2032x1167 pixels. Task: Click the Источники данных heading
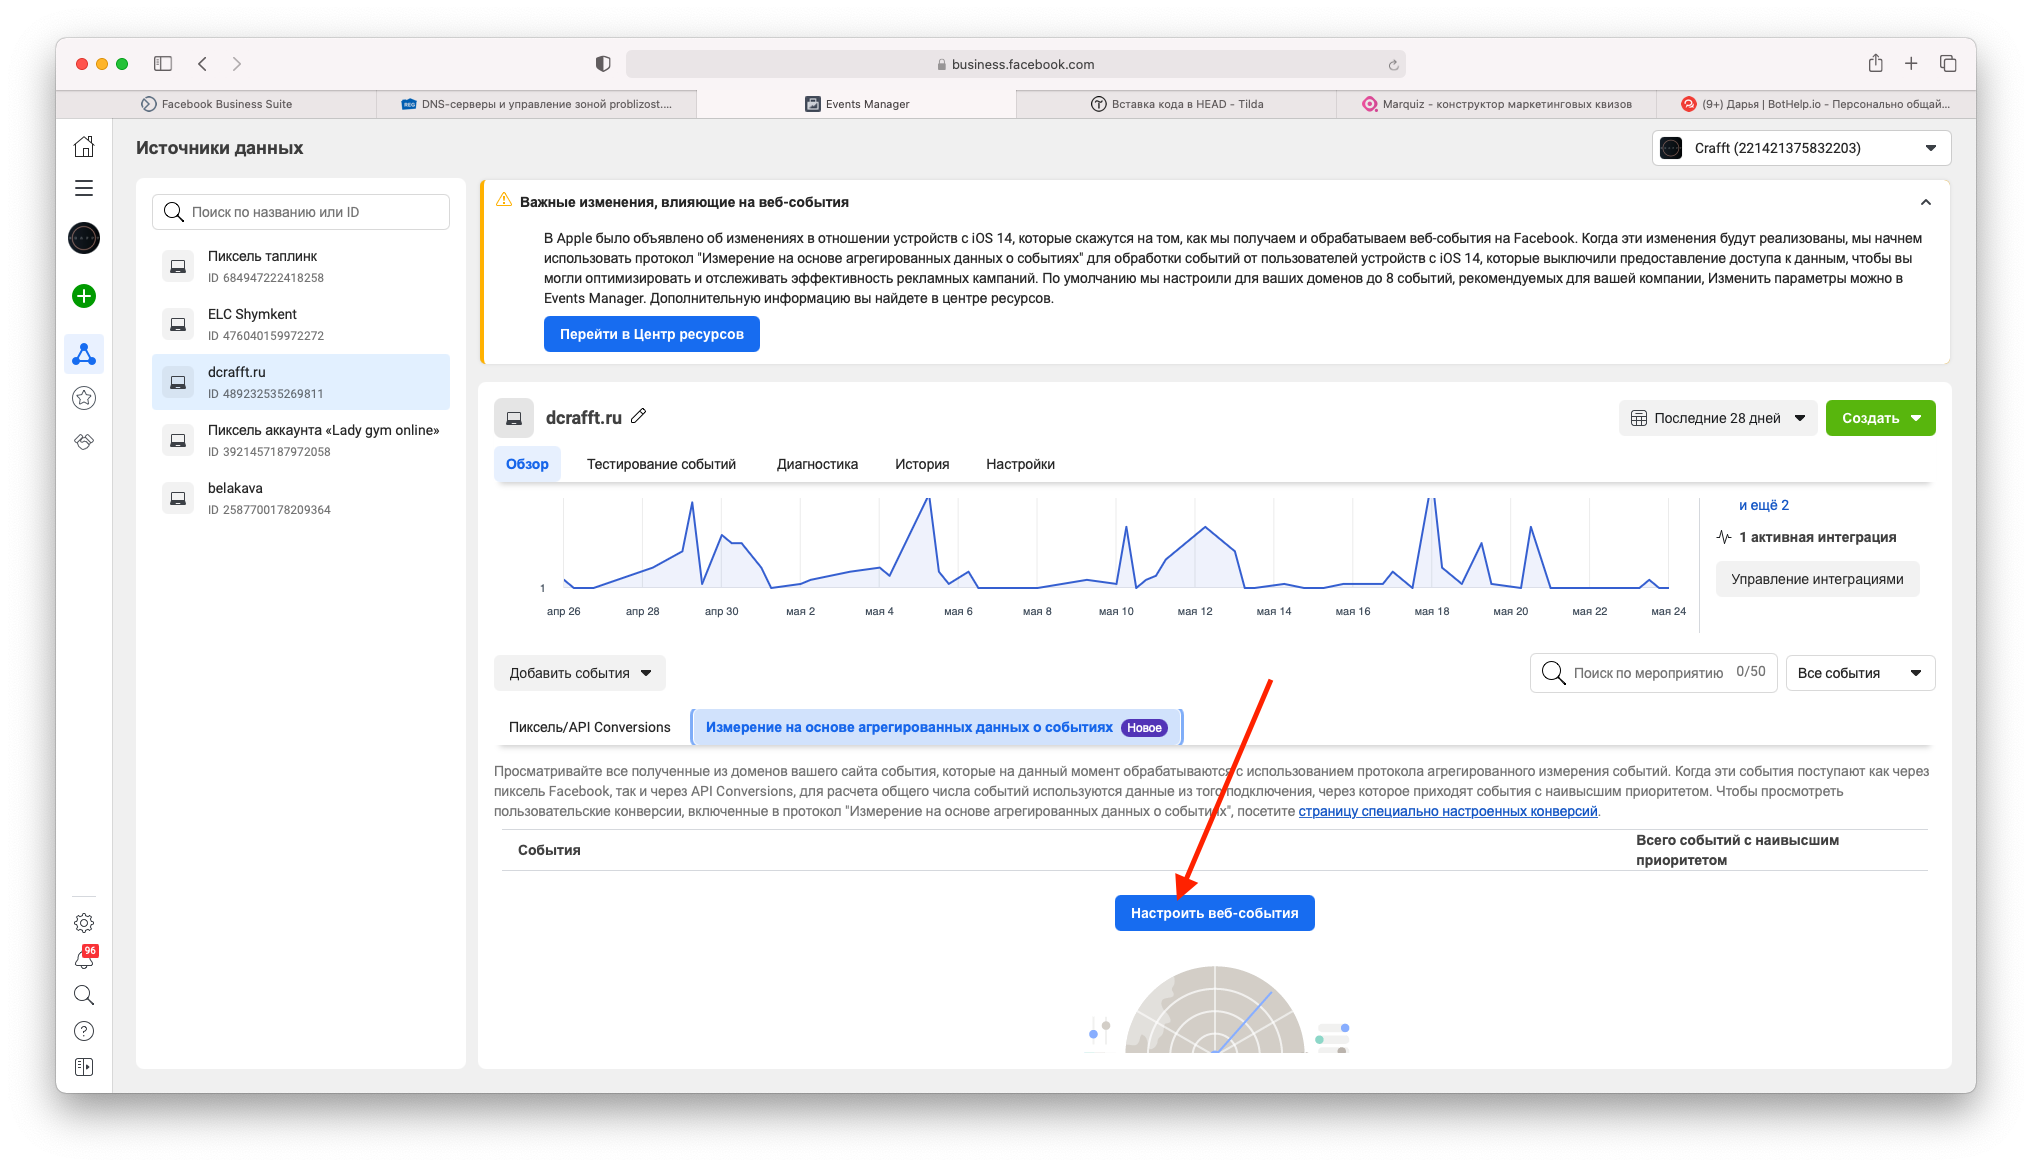point(219,148)
